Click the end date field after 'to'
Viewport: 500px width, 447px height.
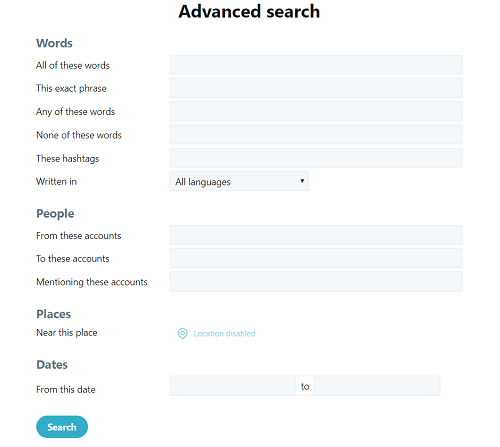point(377,386)
